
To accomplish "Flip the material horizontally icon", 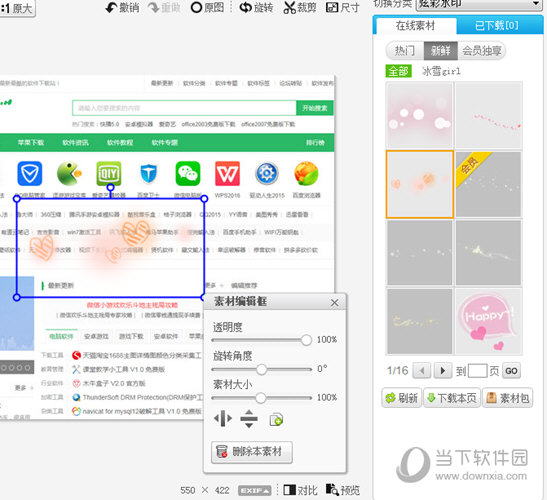I will pos(223,418).
